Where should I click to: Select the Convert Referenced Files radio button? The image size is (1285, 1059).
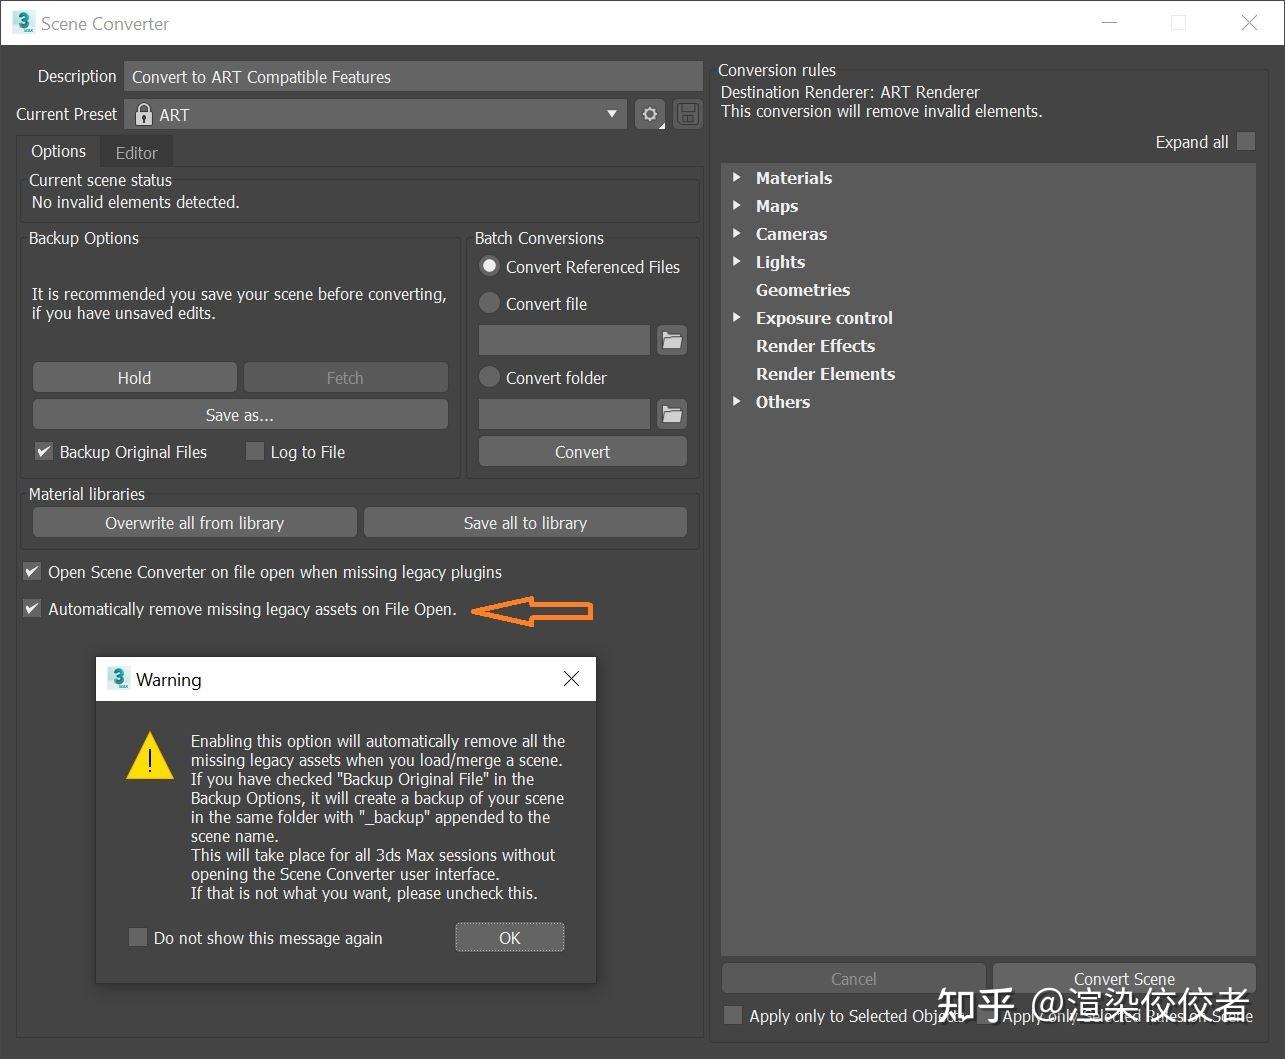(489, 266)
